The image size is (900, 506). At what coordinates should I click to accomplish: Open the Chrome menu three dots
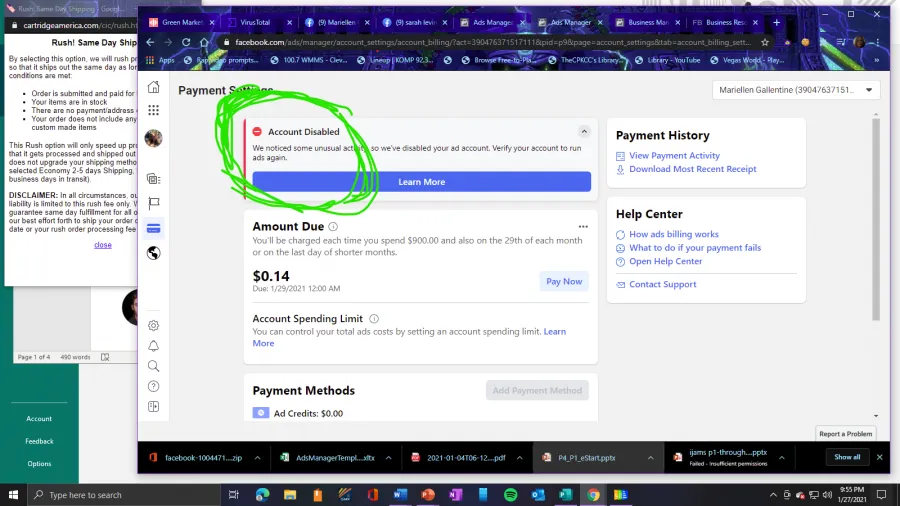[878, 42]
